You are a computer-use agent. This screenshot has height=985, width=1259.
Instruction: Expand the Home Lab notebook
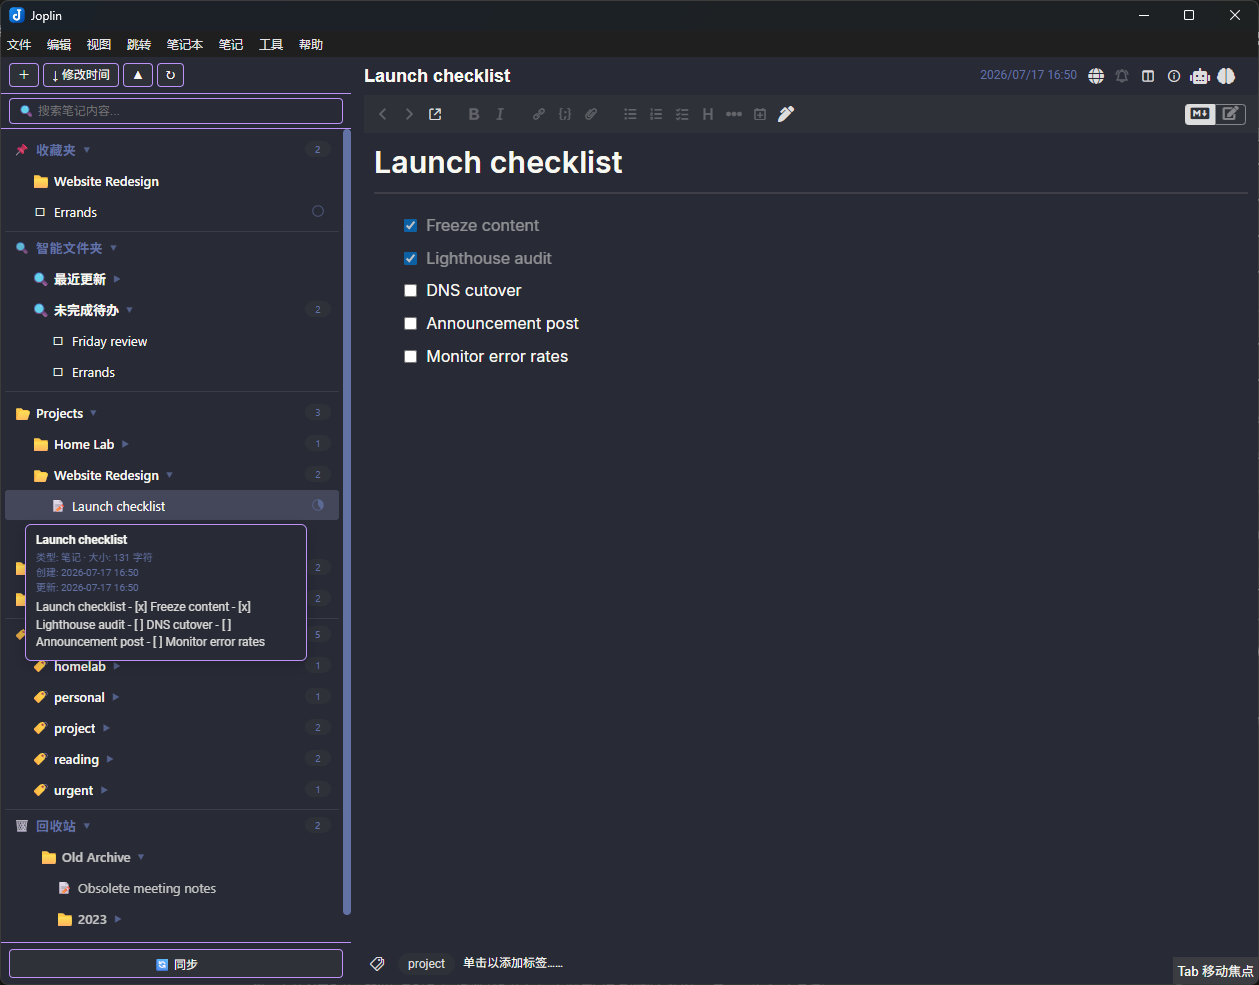pos(125,444)
